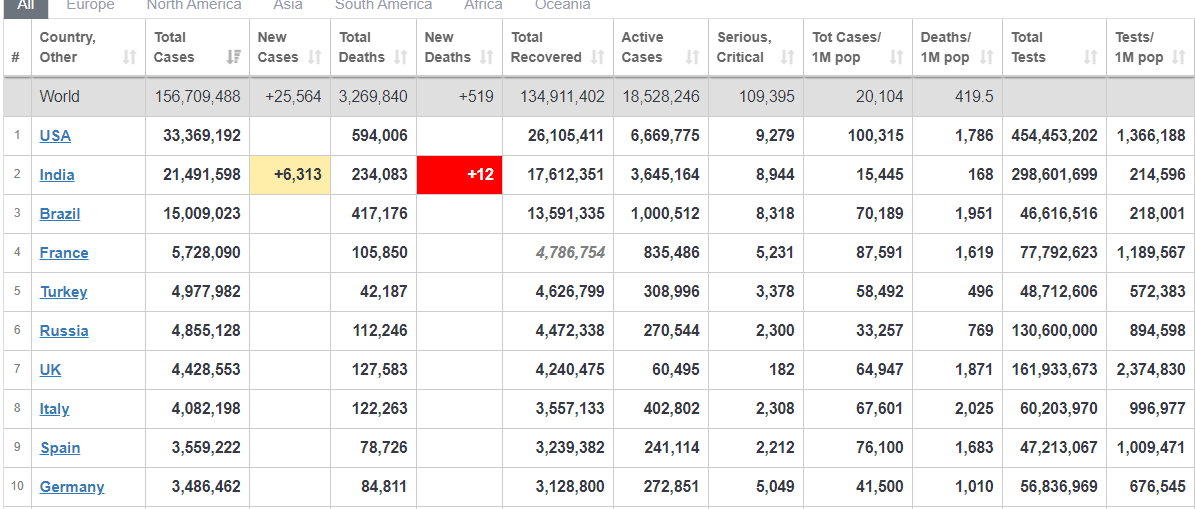
Task: Switch to the Asia tab
Action: 288,6
